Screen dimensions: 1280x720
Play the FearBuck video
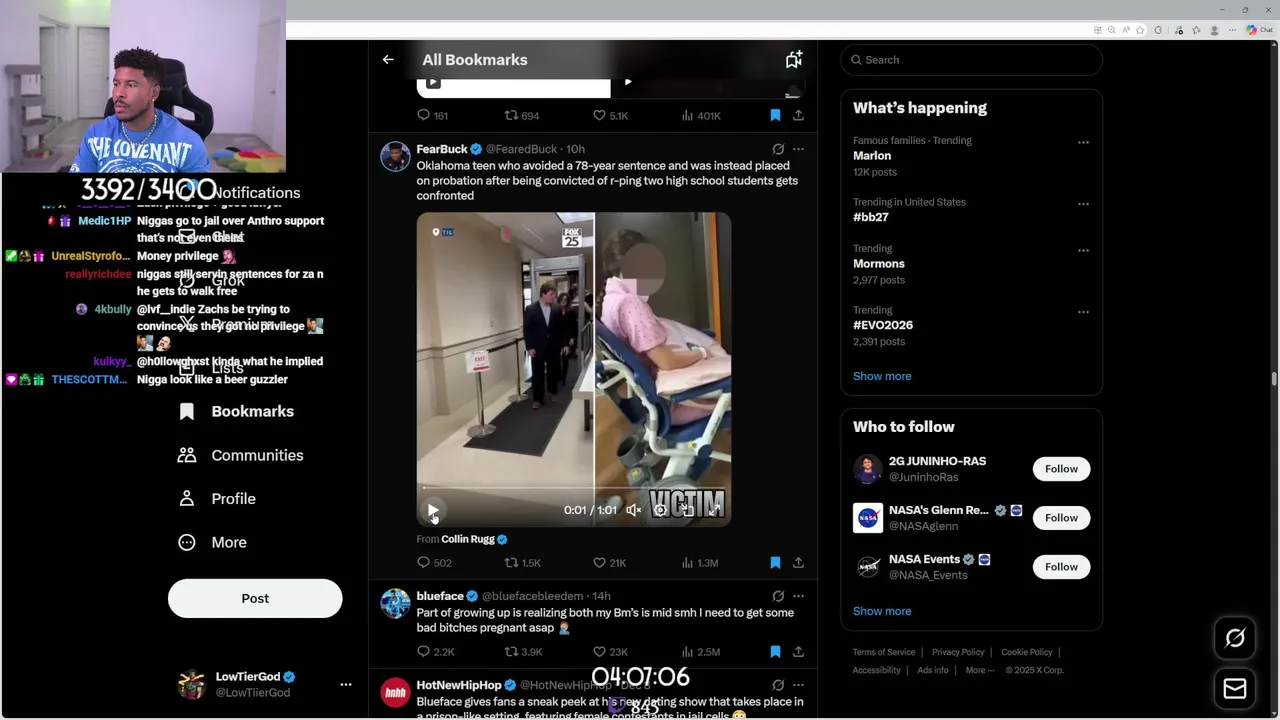pyautogui.click(x=433, y=510)
